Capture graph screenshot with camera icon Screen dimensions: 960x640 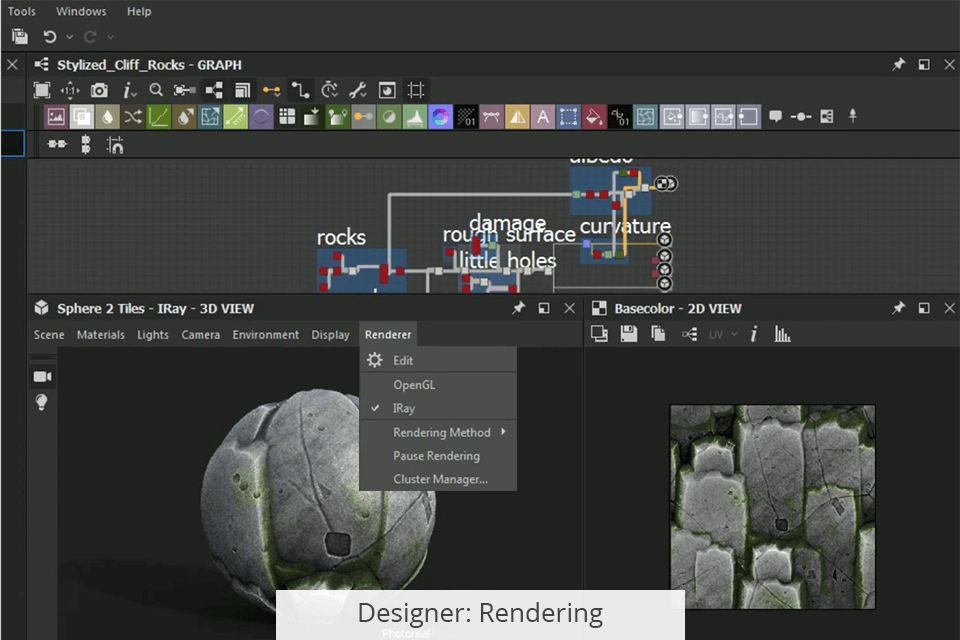[99, 91]
